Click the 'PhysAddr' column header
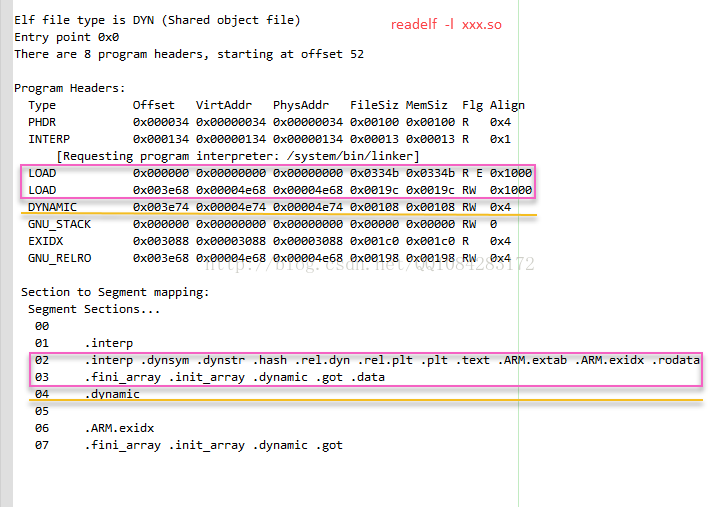Viewport: 721px width, 507px height. [301, 105]
